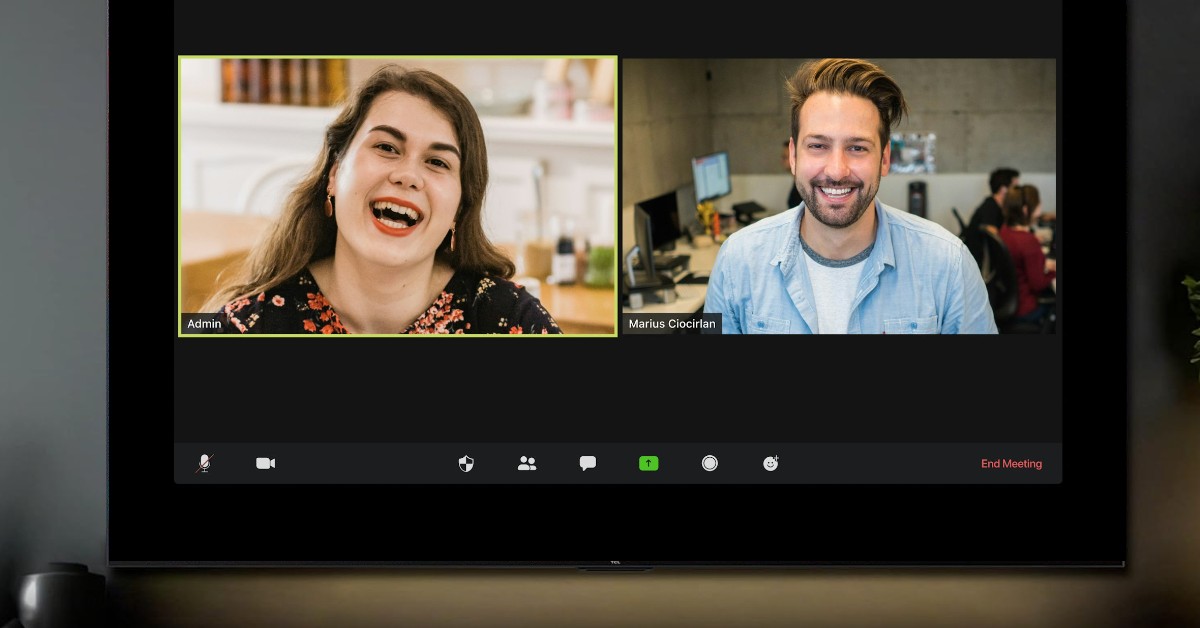Open the Participants icon
Image resolution: width=1200 pixels, height=628 pixels.
click(527, 463)
